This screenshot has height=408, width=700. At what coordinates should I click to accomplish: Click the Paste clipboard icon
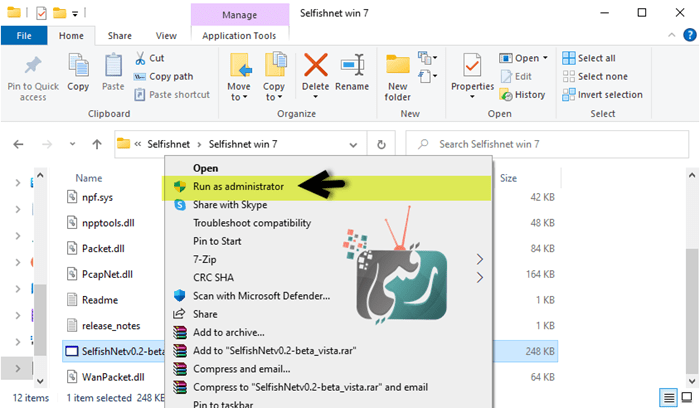pyautogui.click(x=113, y=65)
